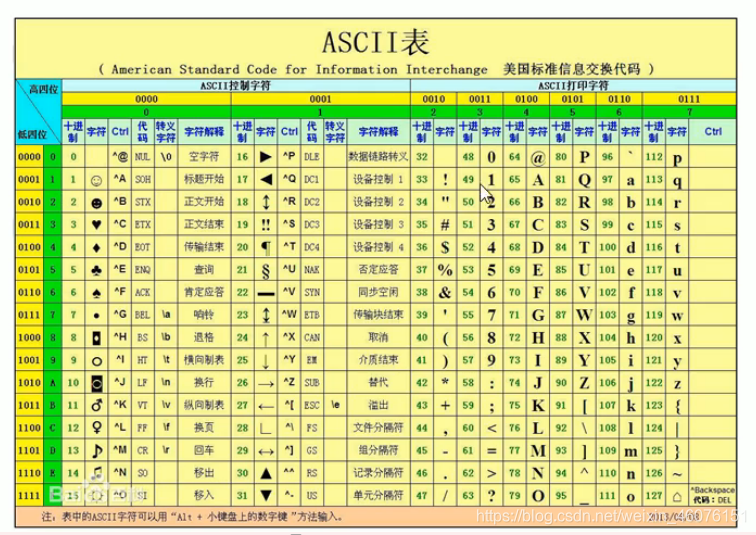Select the '退格' description cell

click(x=204, y=337)
